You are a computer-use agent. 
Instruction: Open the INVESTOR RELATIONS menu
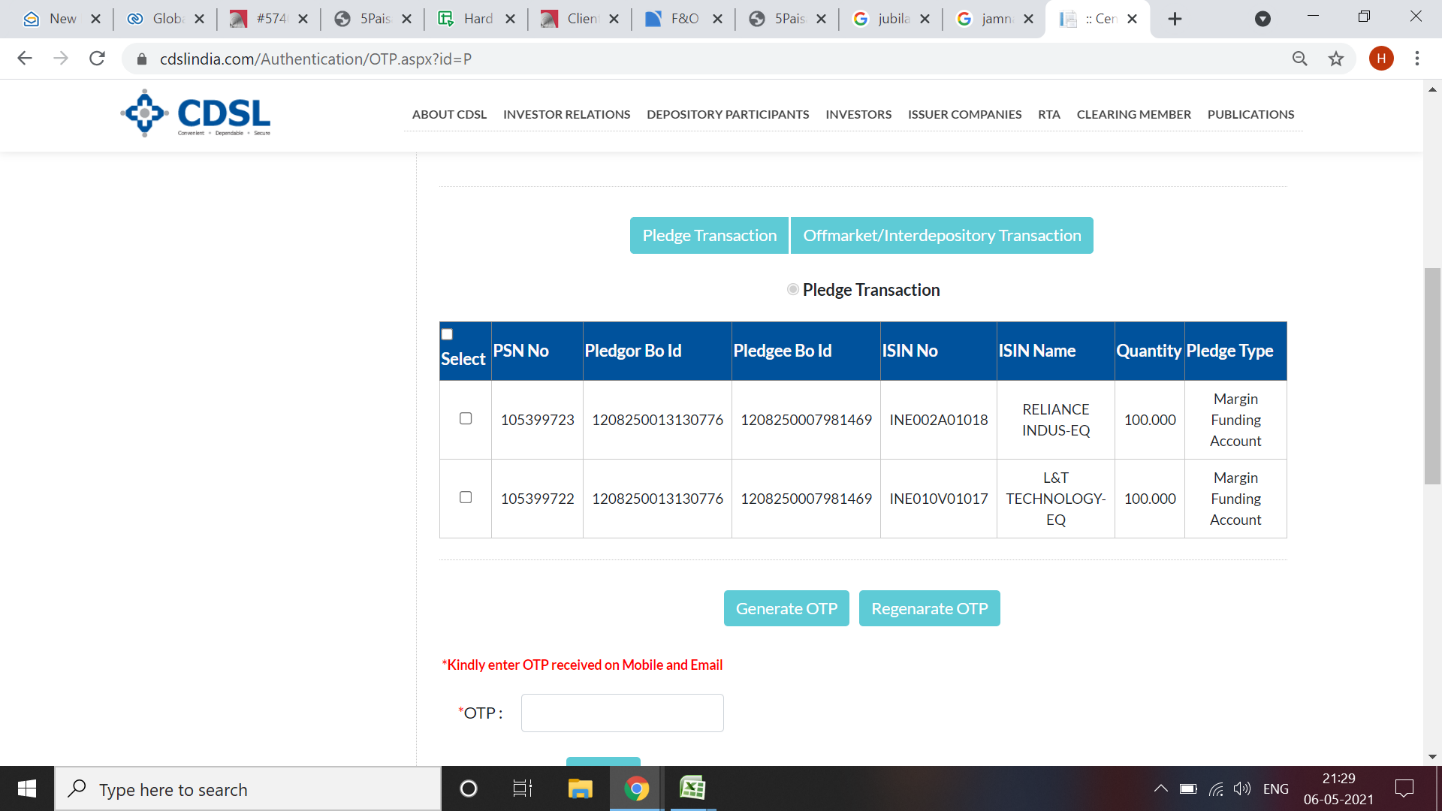click(x=567, y=114)
